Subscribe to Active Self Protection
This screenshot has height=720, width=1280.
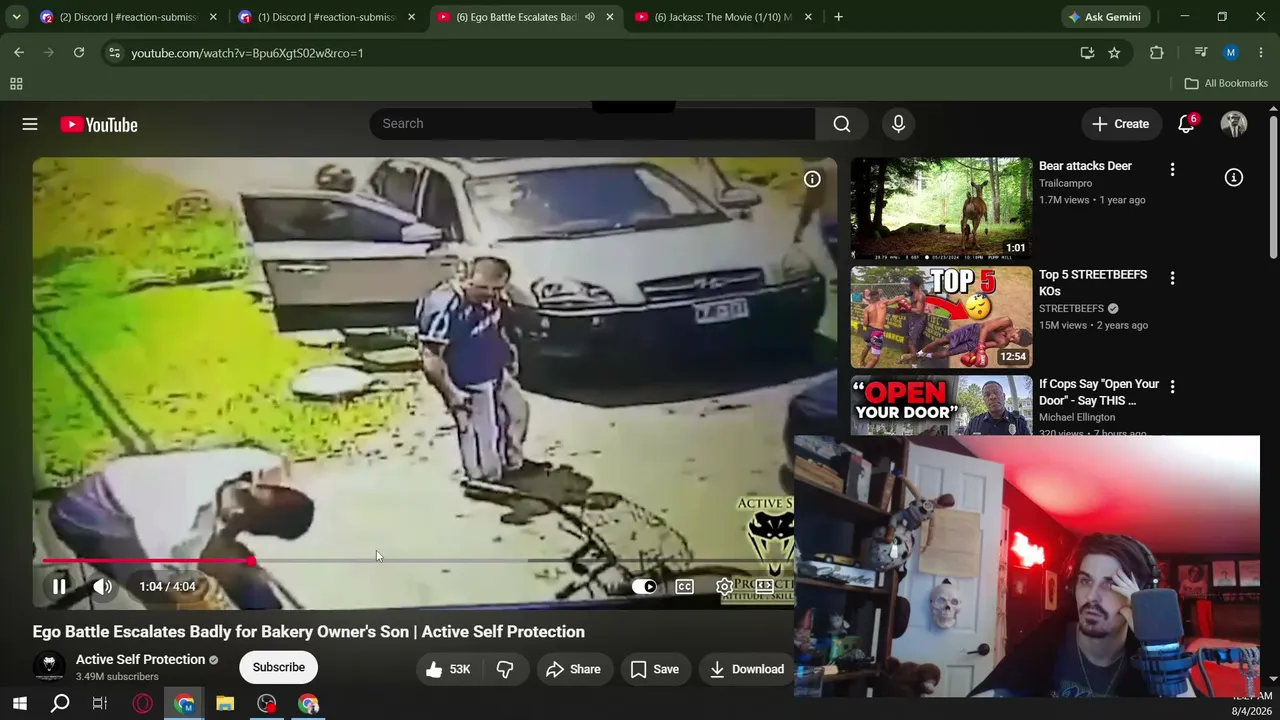(278, 668)
